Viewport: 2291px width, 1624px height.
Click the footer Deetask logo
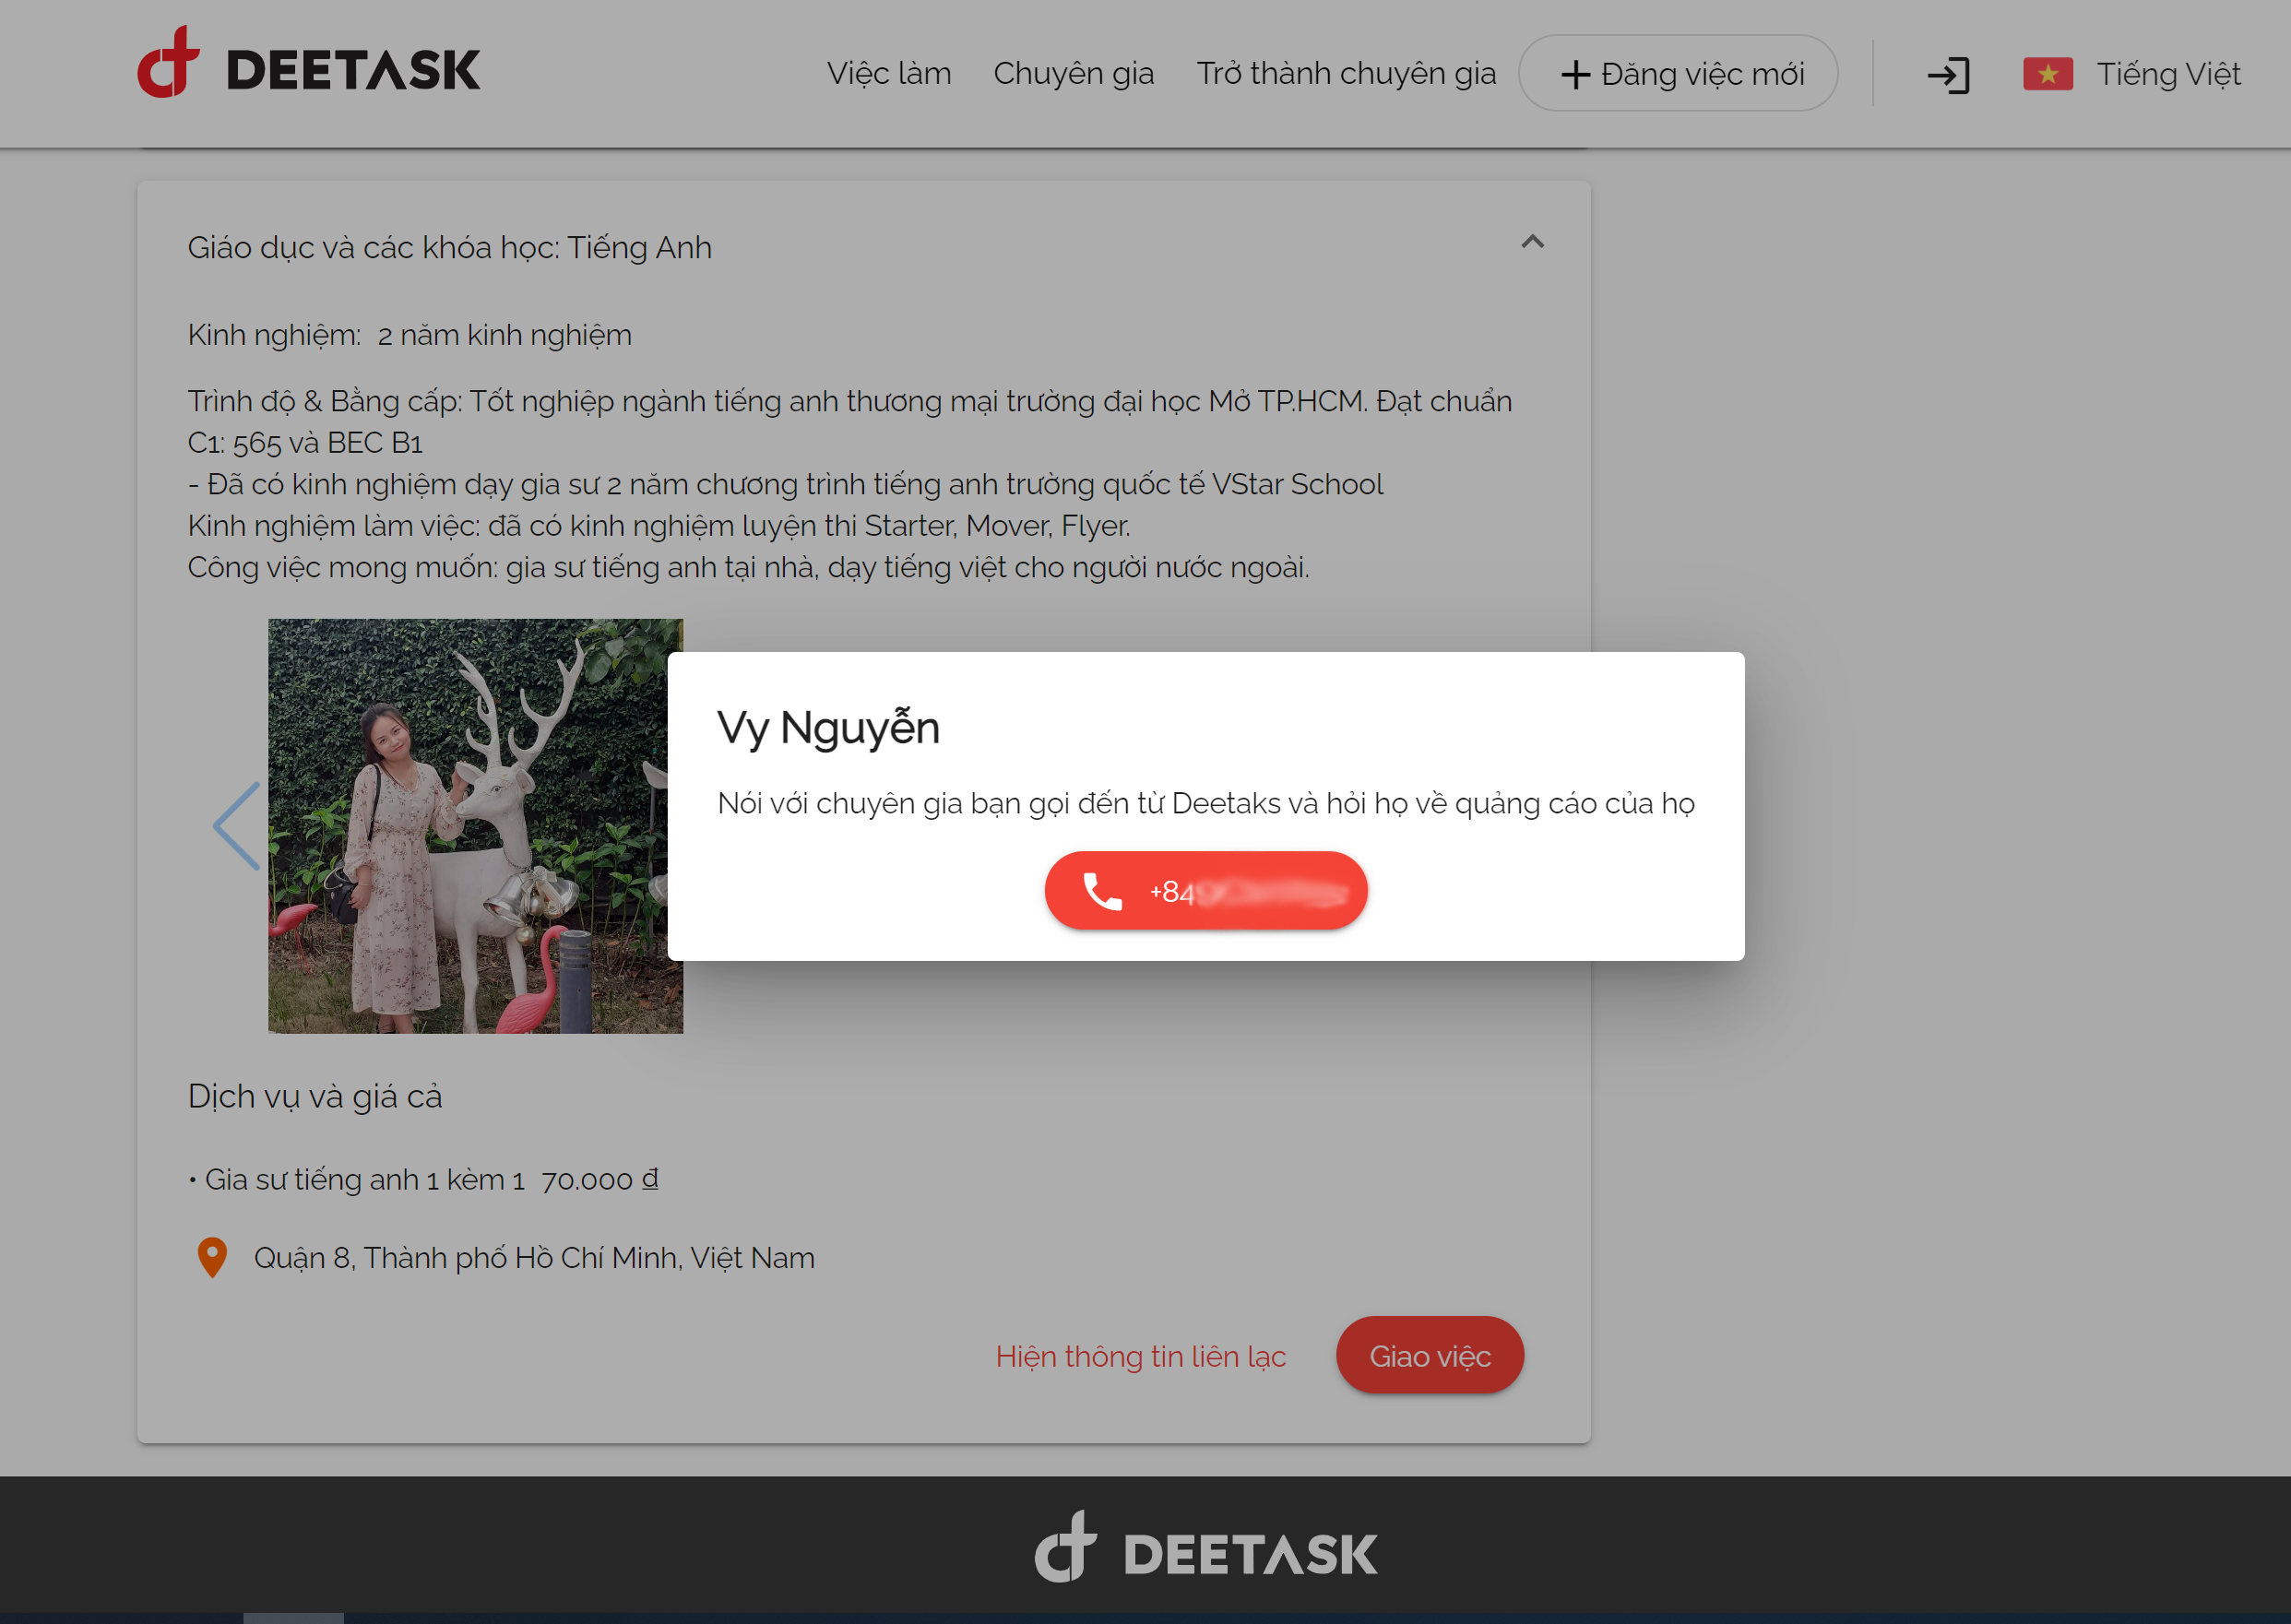coord(1205,1549)
